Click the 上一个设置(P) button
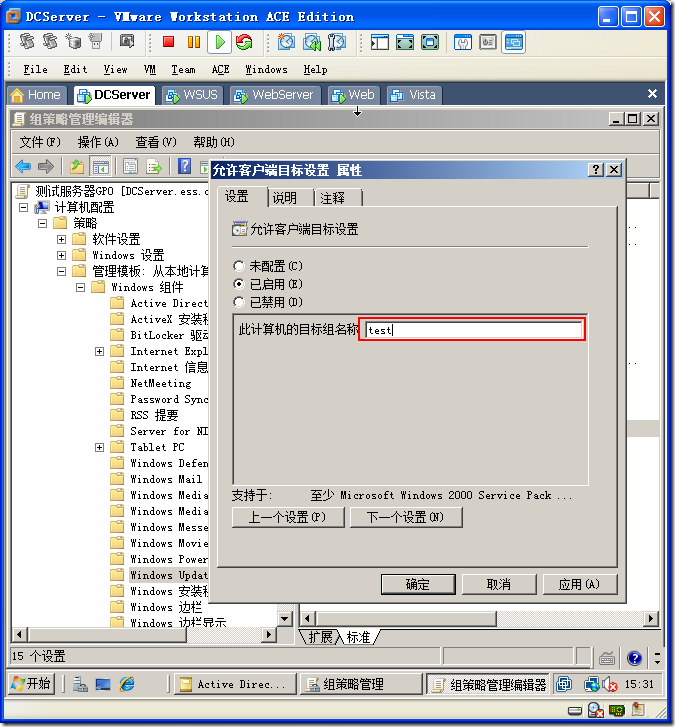 pyautogui.click(x=288, y=517)
